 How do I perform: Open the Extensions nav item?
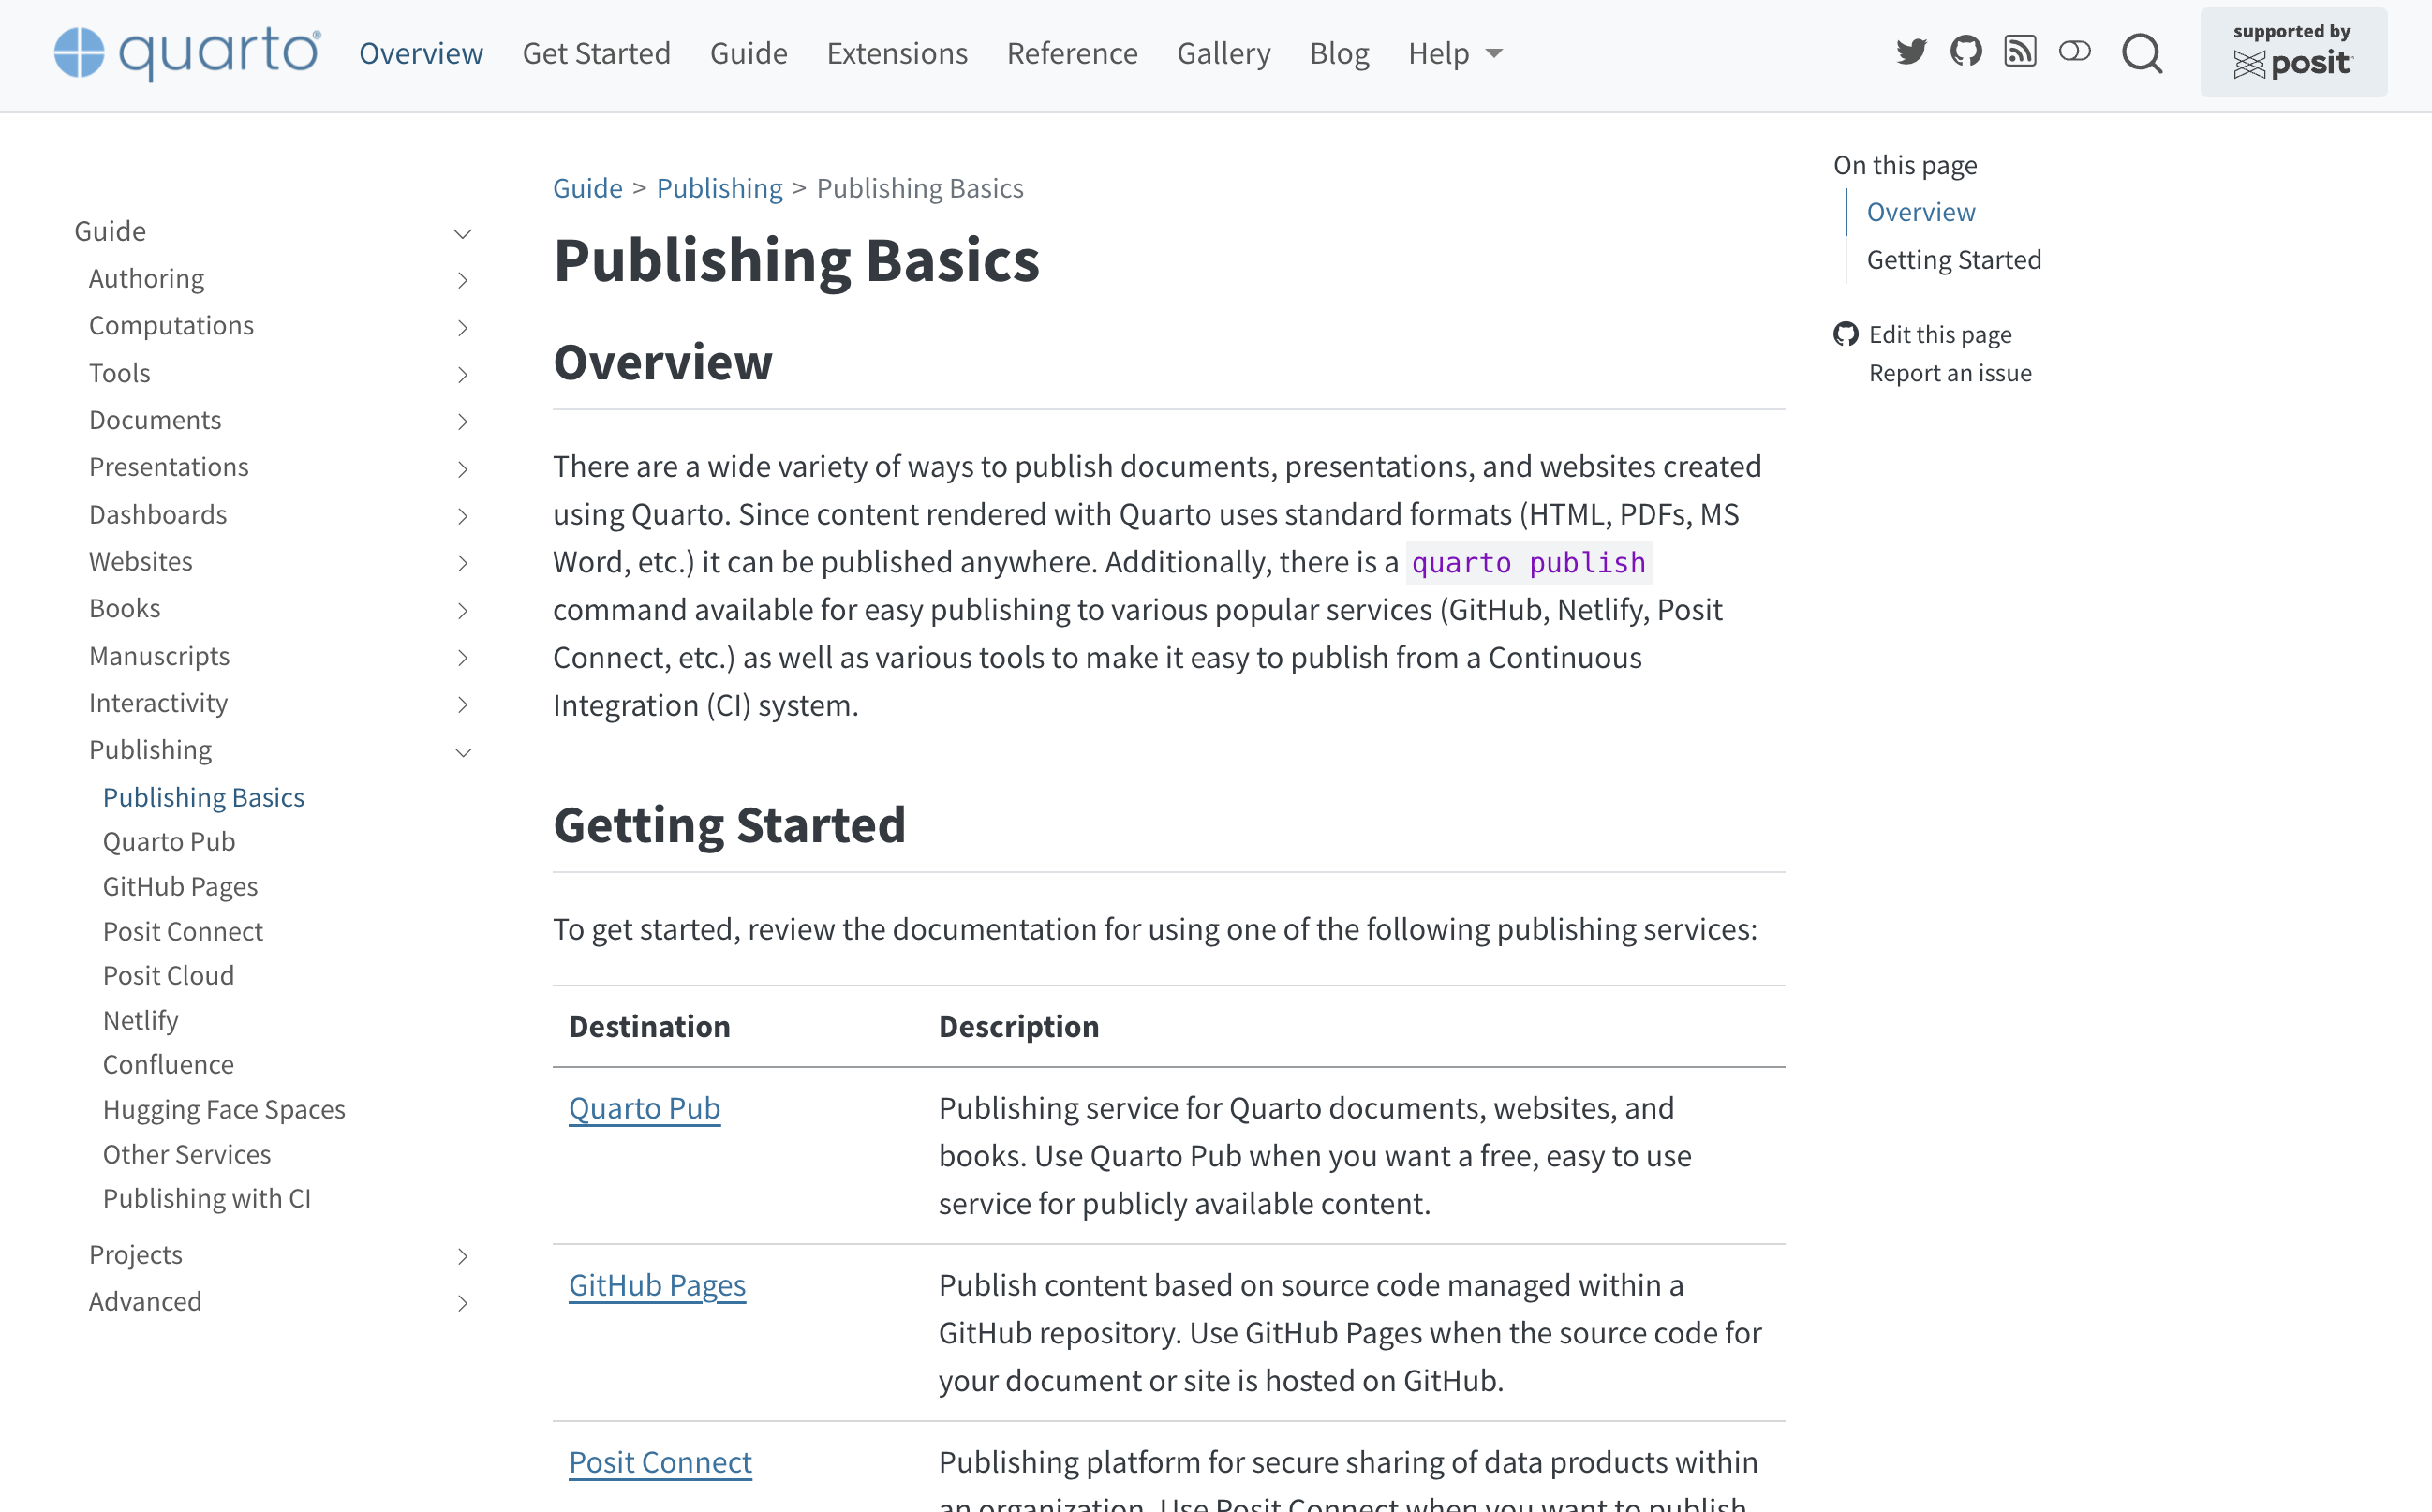(896, 53)
